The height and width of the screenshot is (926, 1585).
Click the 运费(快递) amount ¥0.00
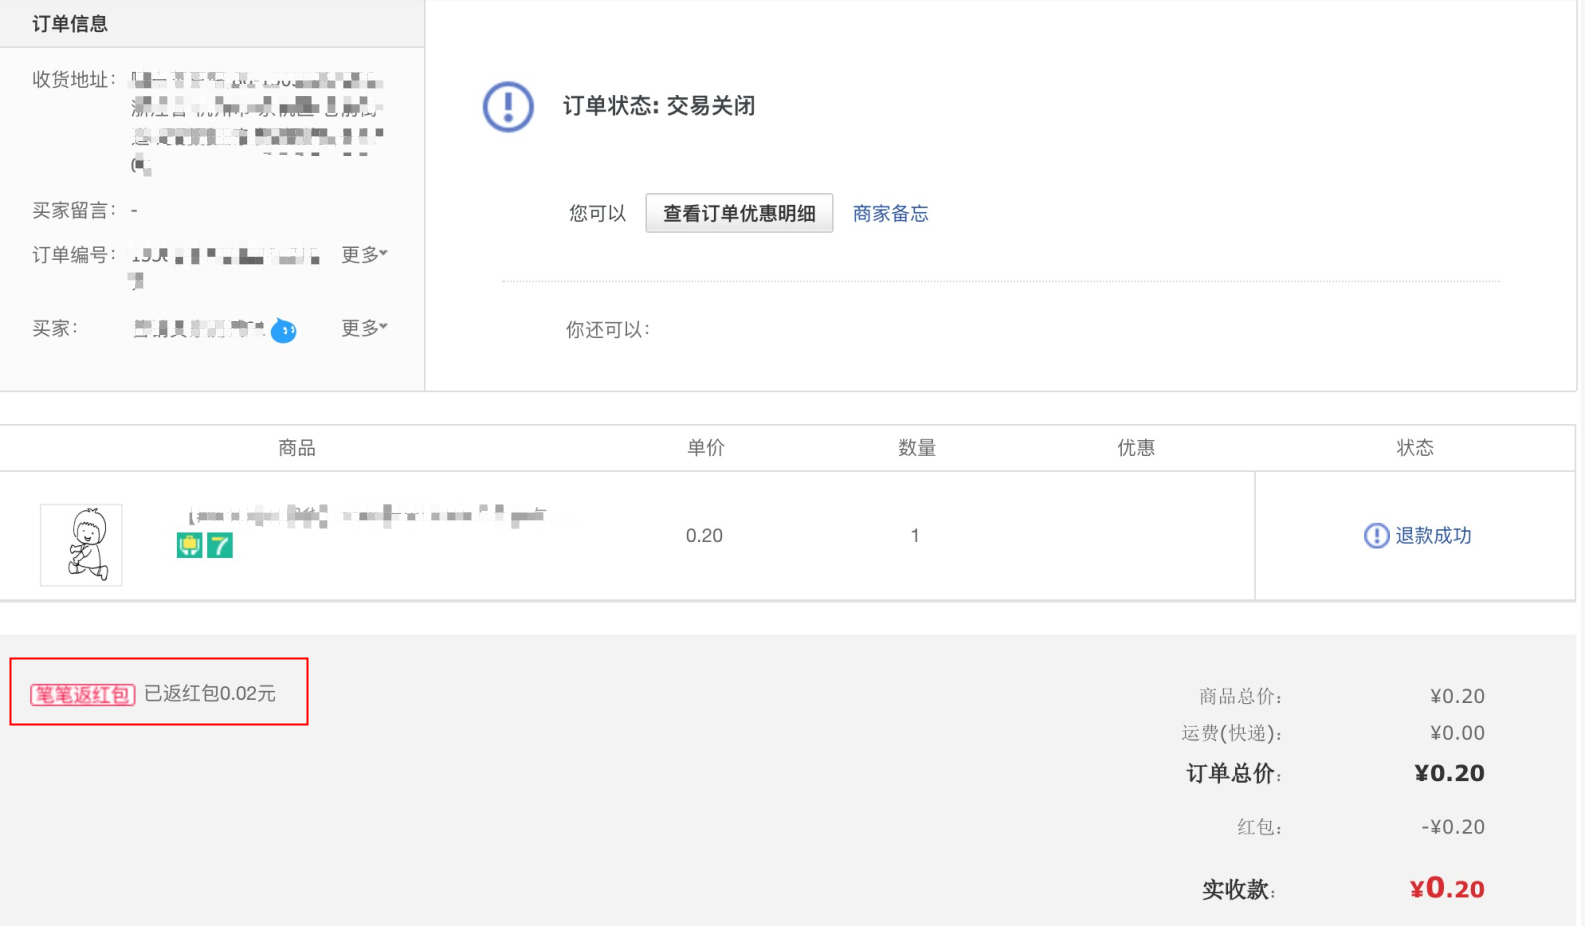point(1457,733)
